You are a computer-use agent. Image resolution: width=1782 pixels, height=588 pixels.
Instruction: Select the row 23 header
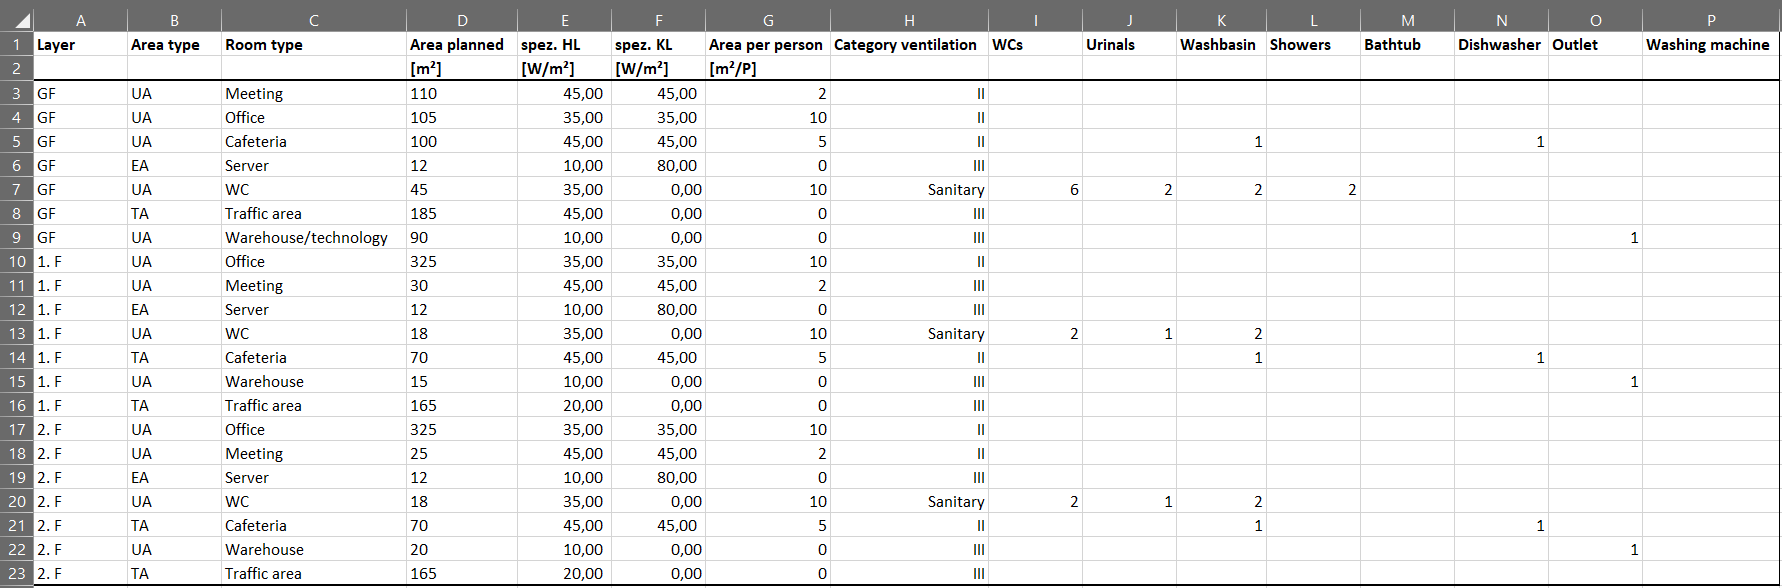click(17, 574)
